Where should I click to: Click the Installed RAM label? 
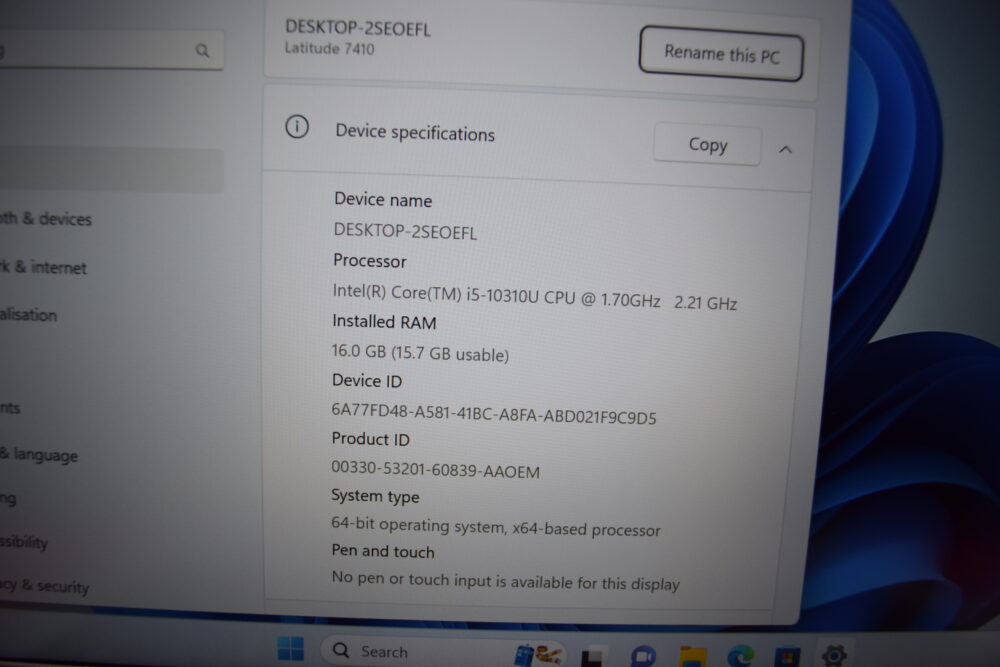[x=384, y=321]
